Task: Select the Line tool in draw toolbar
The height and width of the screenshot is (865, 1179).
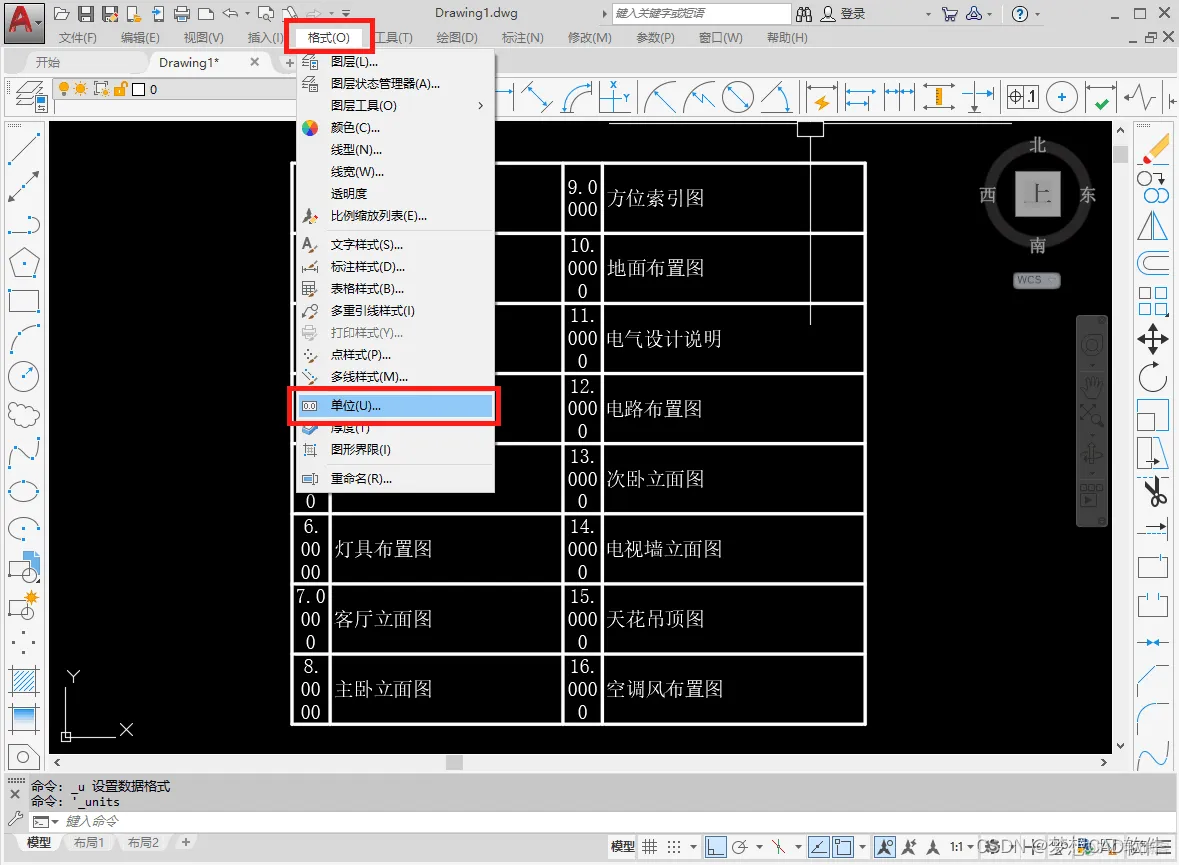Action: pyautogui.click(x=23, y=148)
